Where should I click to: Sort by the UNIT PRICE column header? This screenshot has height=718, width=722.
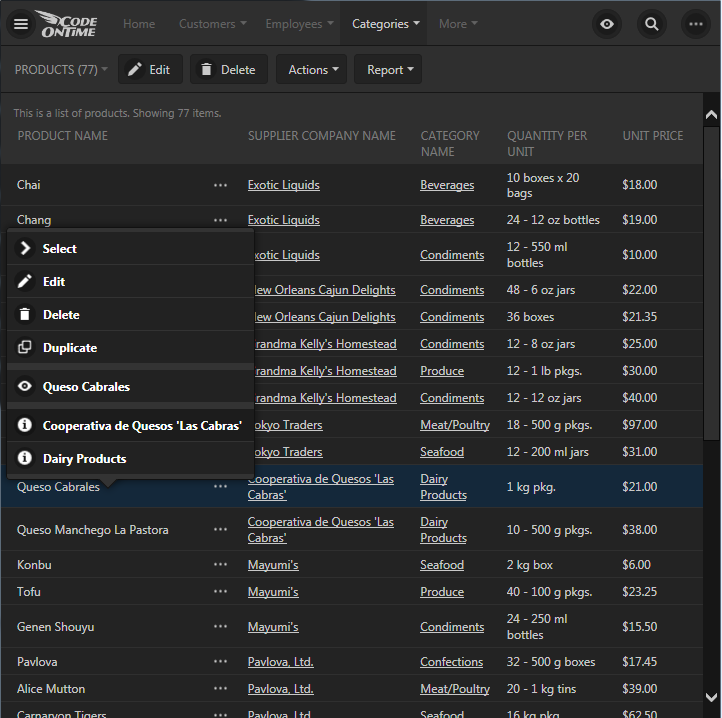pos(652,136)
